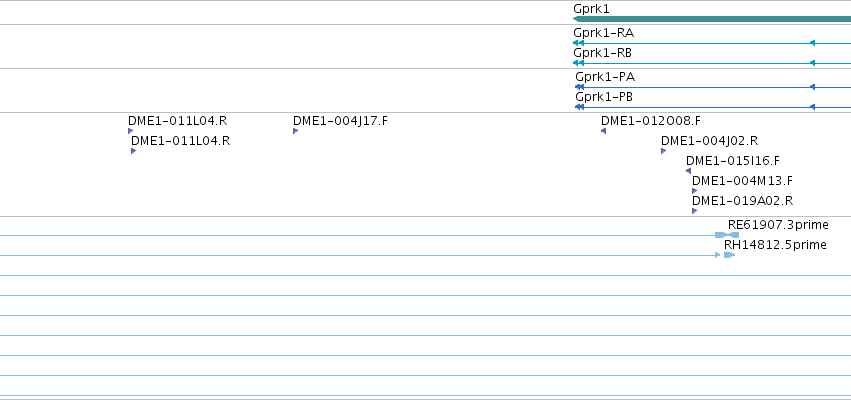
Task: Open the Gprk1-RB transcript label
Action: (x=602, y=53)
